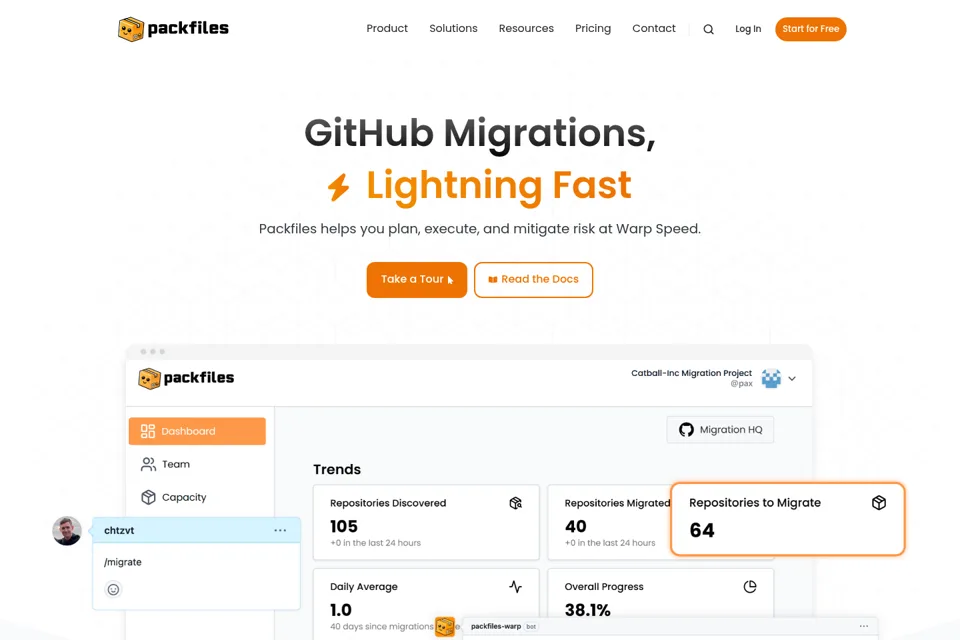The image size is (960, 640).
Task: Click the Repositories Discovered search-box icon
Action: click(516, 503)
